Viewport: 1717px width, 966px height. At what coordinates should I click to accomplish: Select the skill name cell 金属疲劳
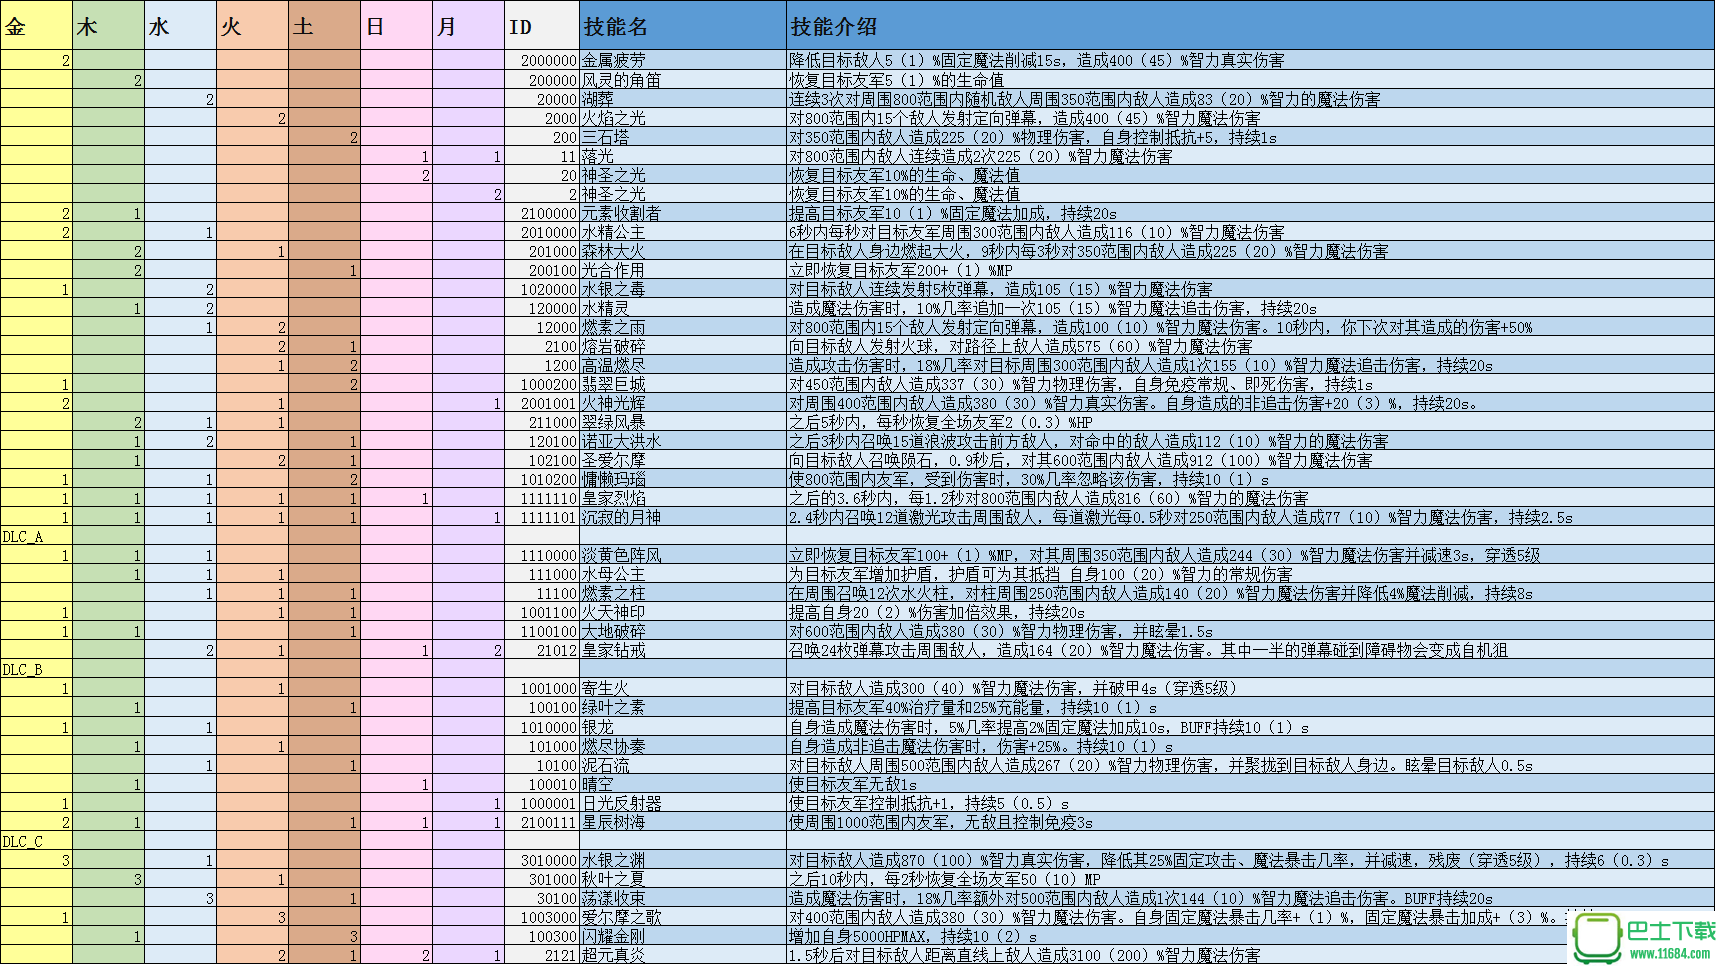click(x=683, y=60)
